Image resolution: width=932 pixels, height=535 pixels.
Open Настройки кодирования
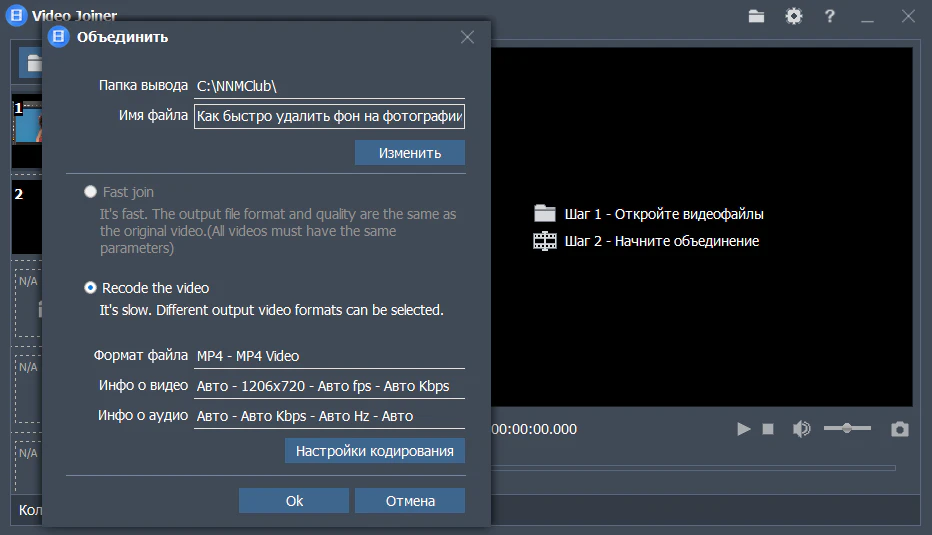coord(375,451)
